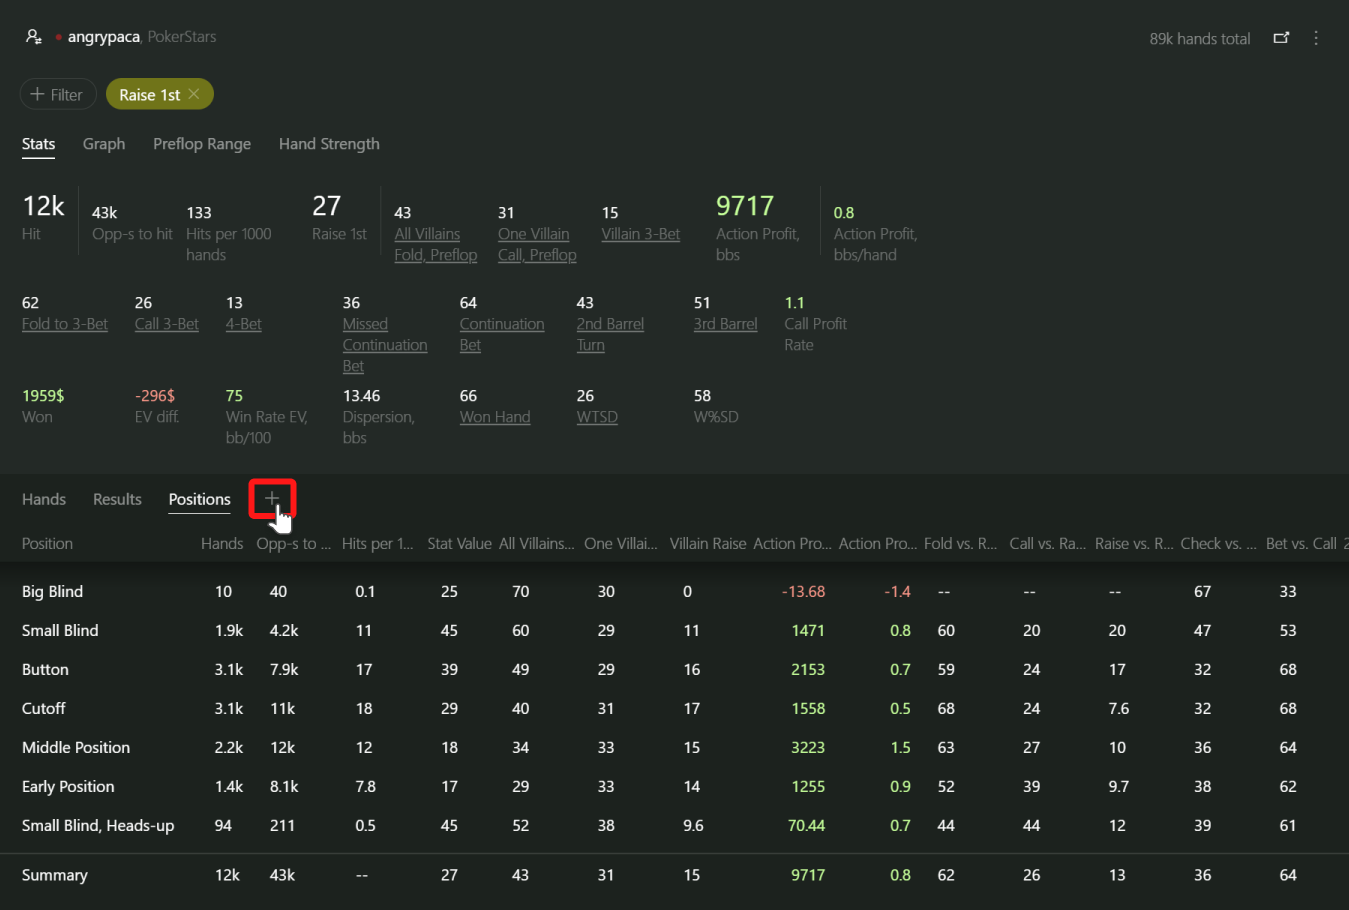This screenshot has width=1349, height=910.
Task: Open the Results tab
Action: [117, 499]
